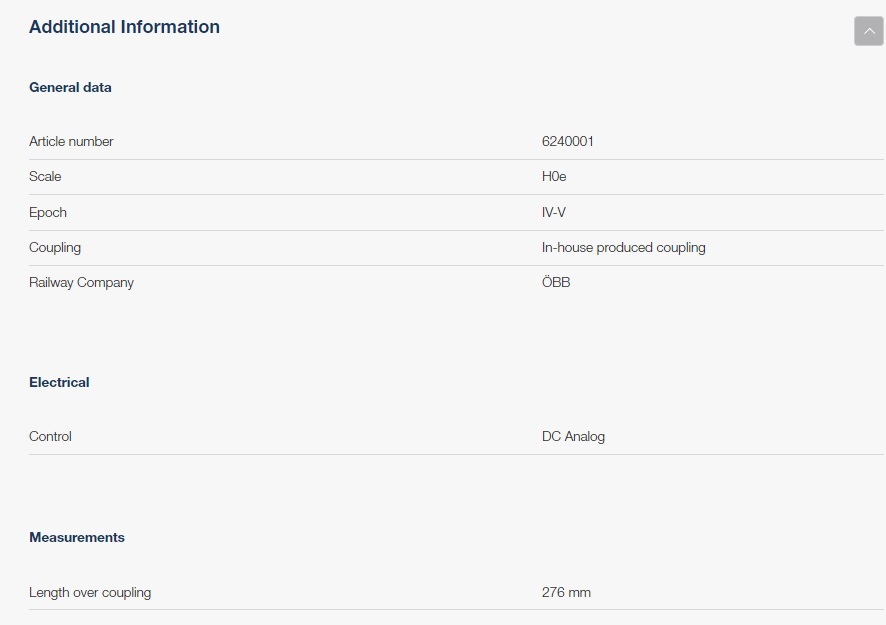This screenshot has width=886, height=625.
Task: Click the Measurements section heading
Action: pos(77,538)
